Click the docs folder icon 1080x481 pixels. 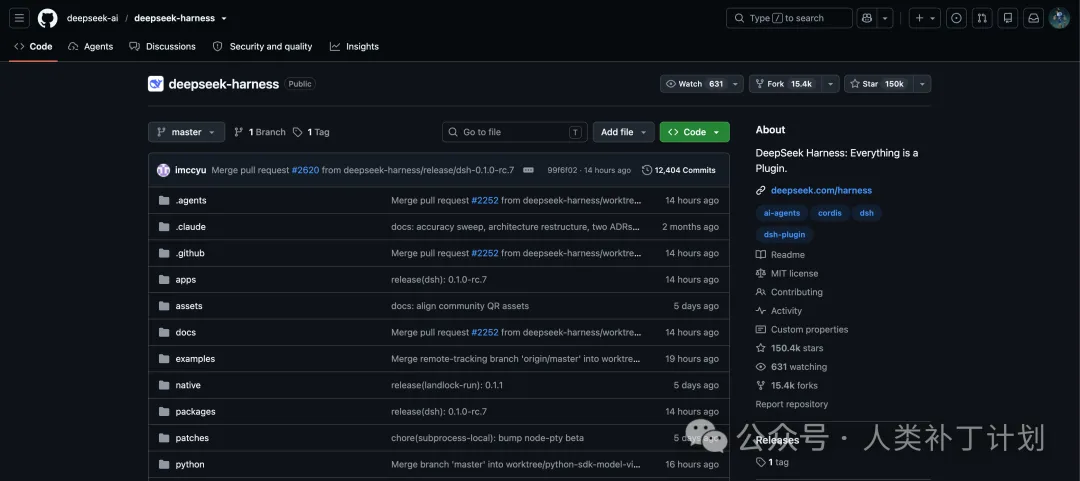point(164,332)
